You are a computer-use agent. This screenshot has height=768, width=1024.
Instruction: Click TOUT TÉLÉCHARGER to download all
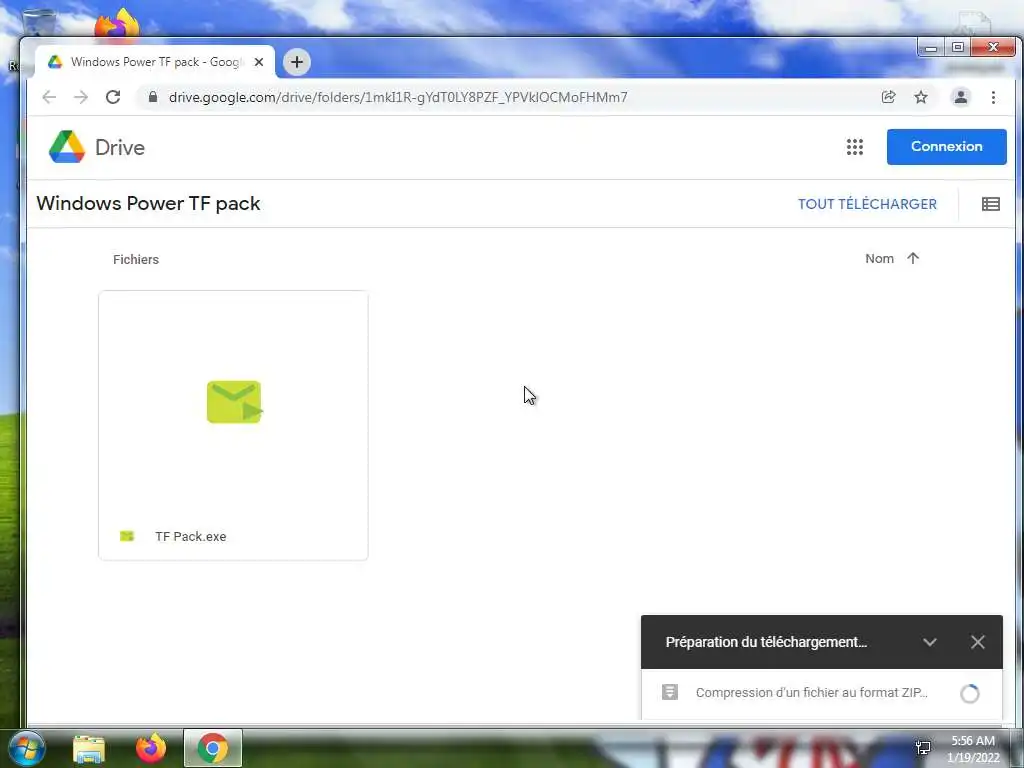click(867, 204)
